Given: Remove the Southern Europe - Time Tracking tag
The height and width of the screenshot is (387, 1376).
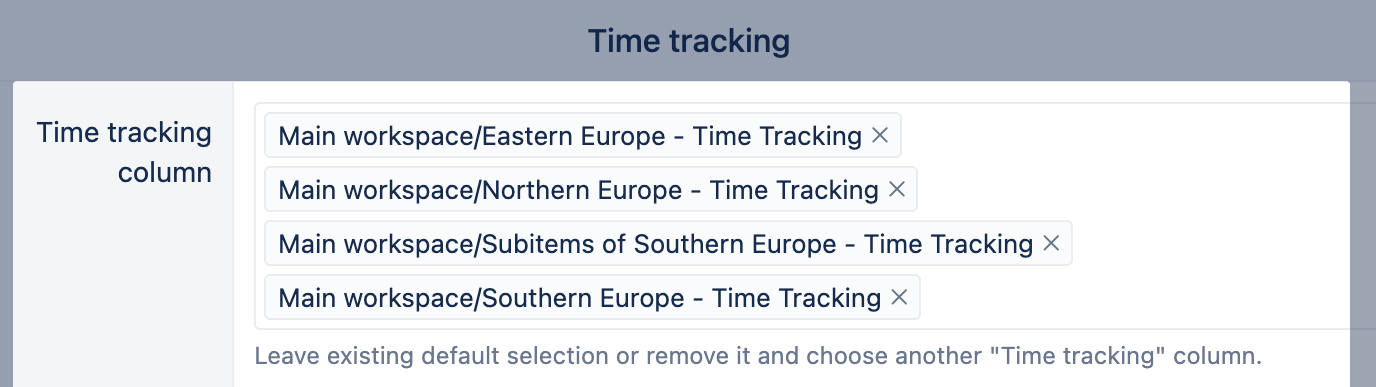Looking at the screenshot, I should [899, 297].
